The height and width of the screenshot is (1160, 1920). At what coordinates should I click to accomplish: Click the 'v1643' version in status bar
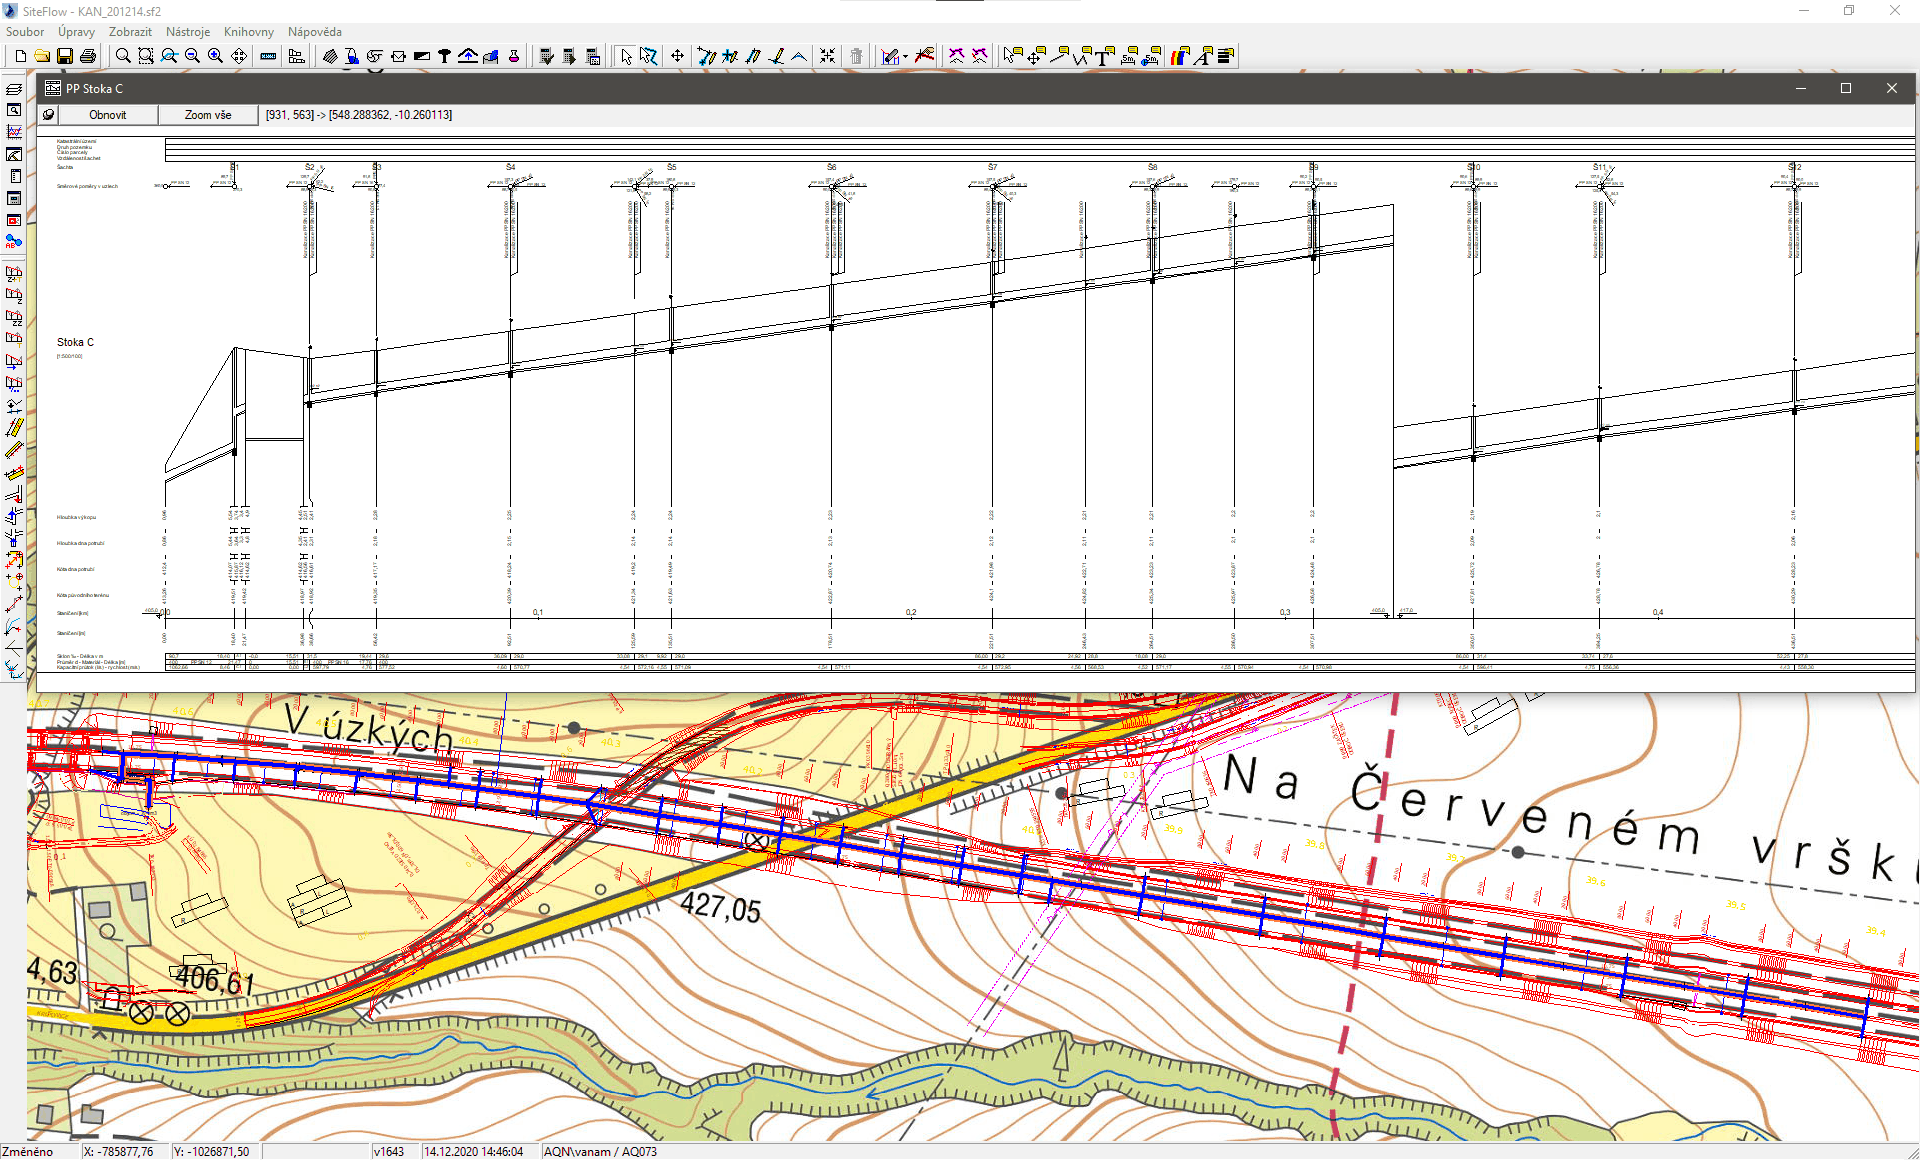point(389,1152)
